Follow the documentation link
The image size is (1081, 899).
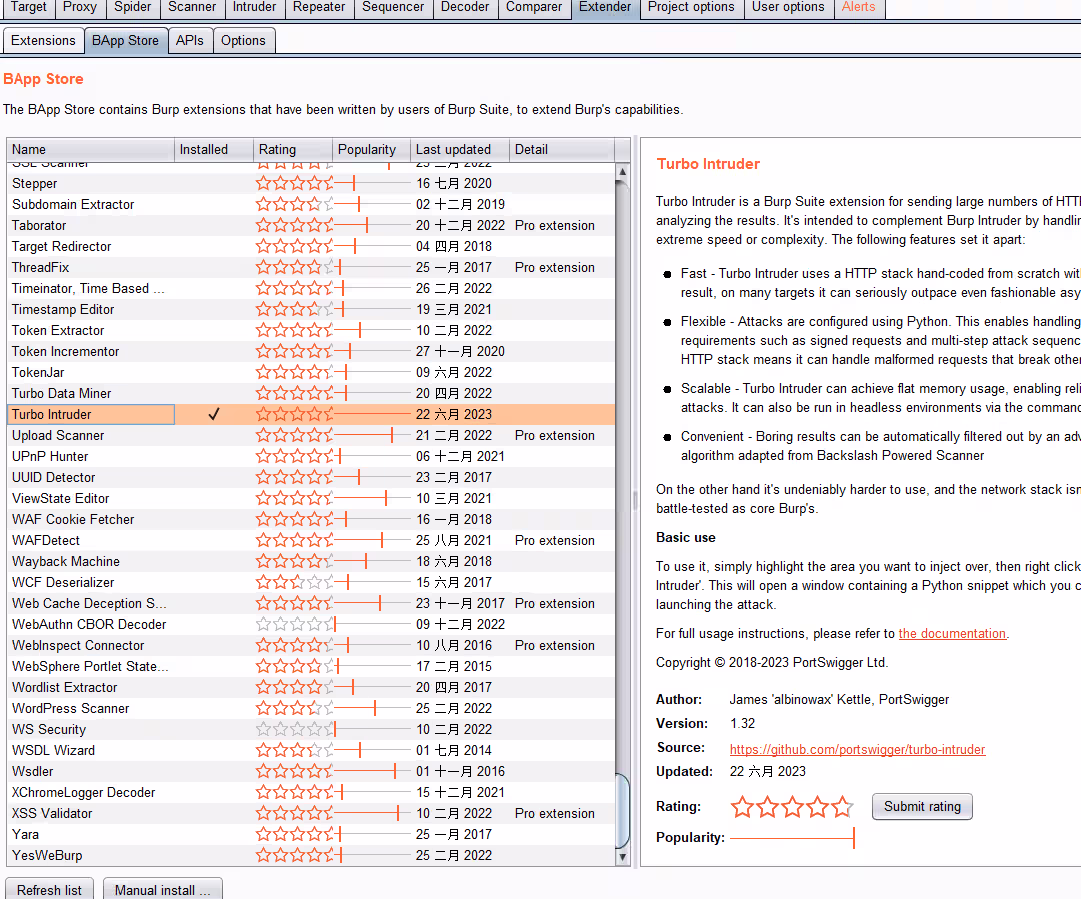[952, 633]
